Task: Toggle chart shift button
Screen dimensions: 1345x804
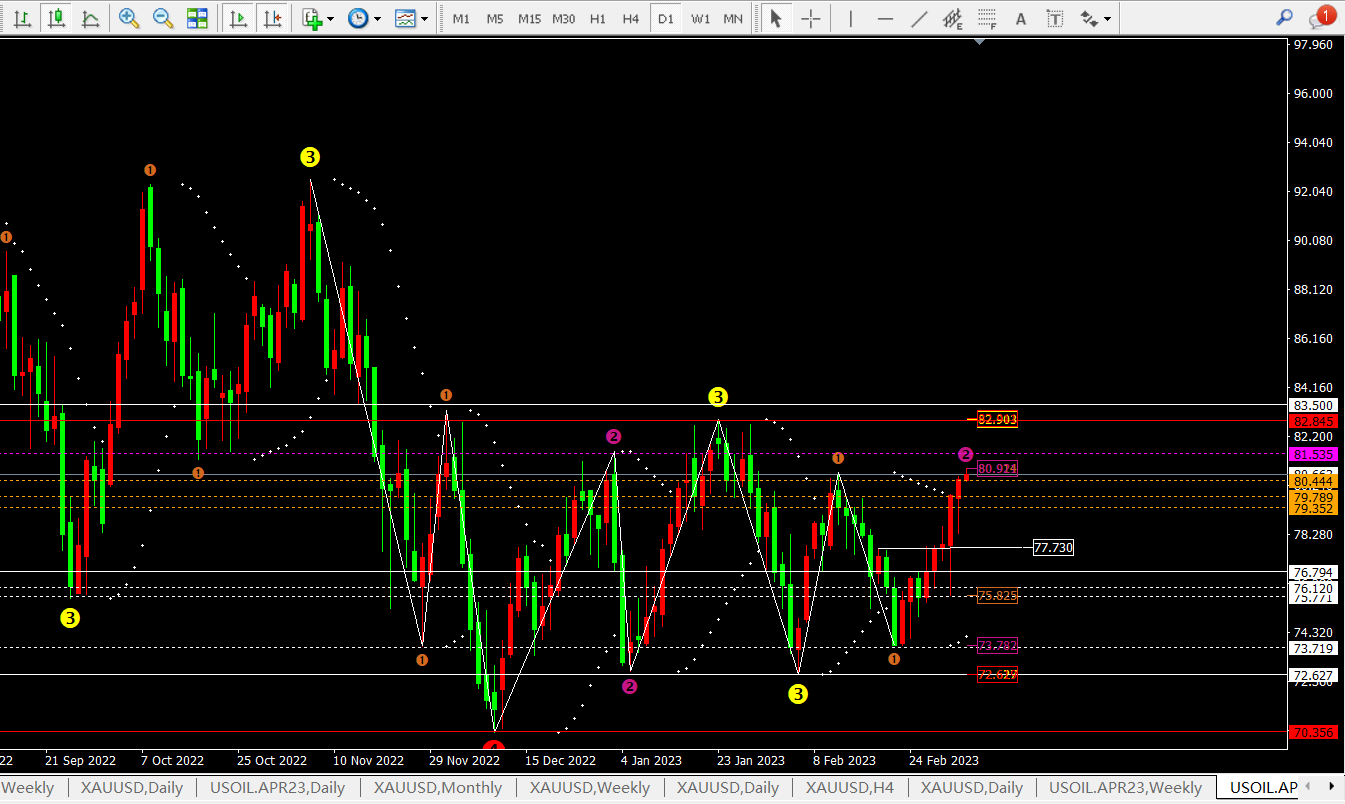Action: pos(271,18)
